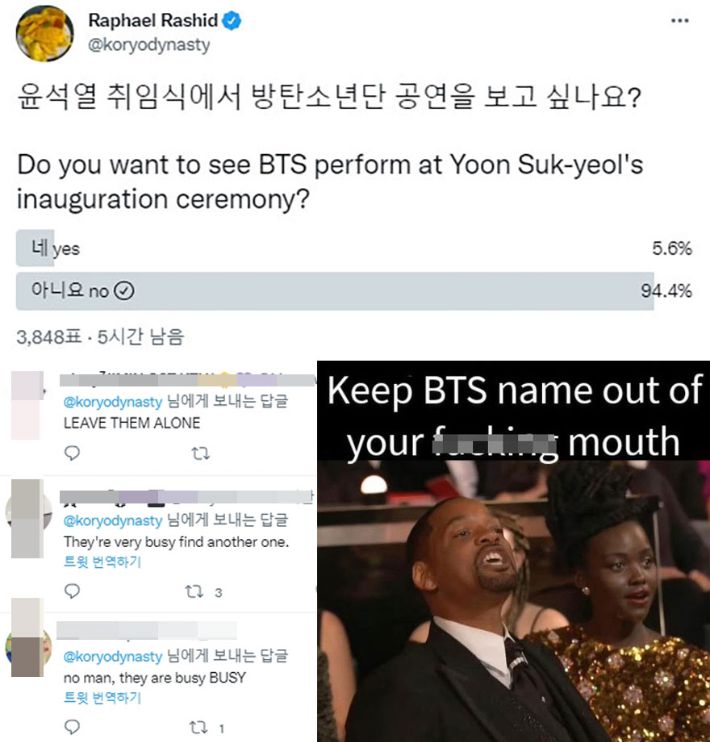The width and height of the screenshot is (710, 742).
Task: Open the @koryodynasty handle under Raphael Rashid
Action: (x=149, y=45)
